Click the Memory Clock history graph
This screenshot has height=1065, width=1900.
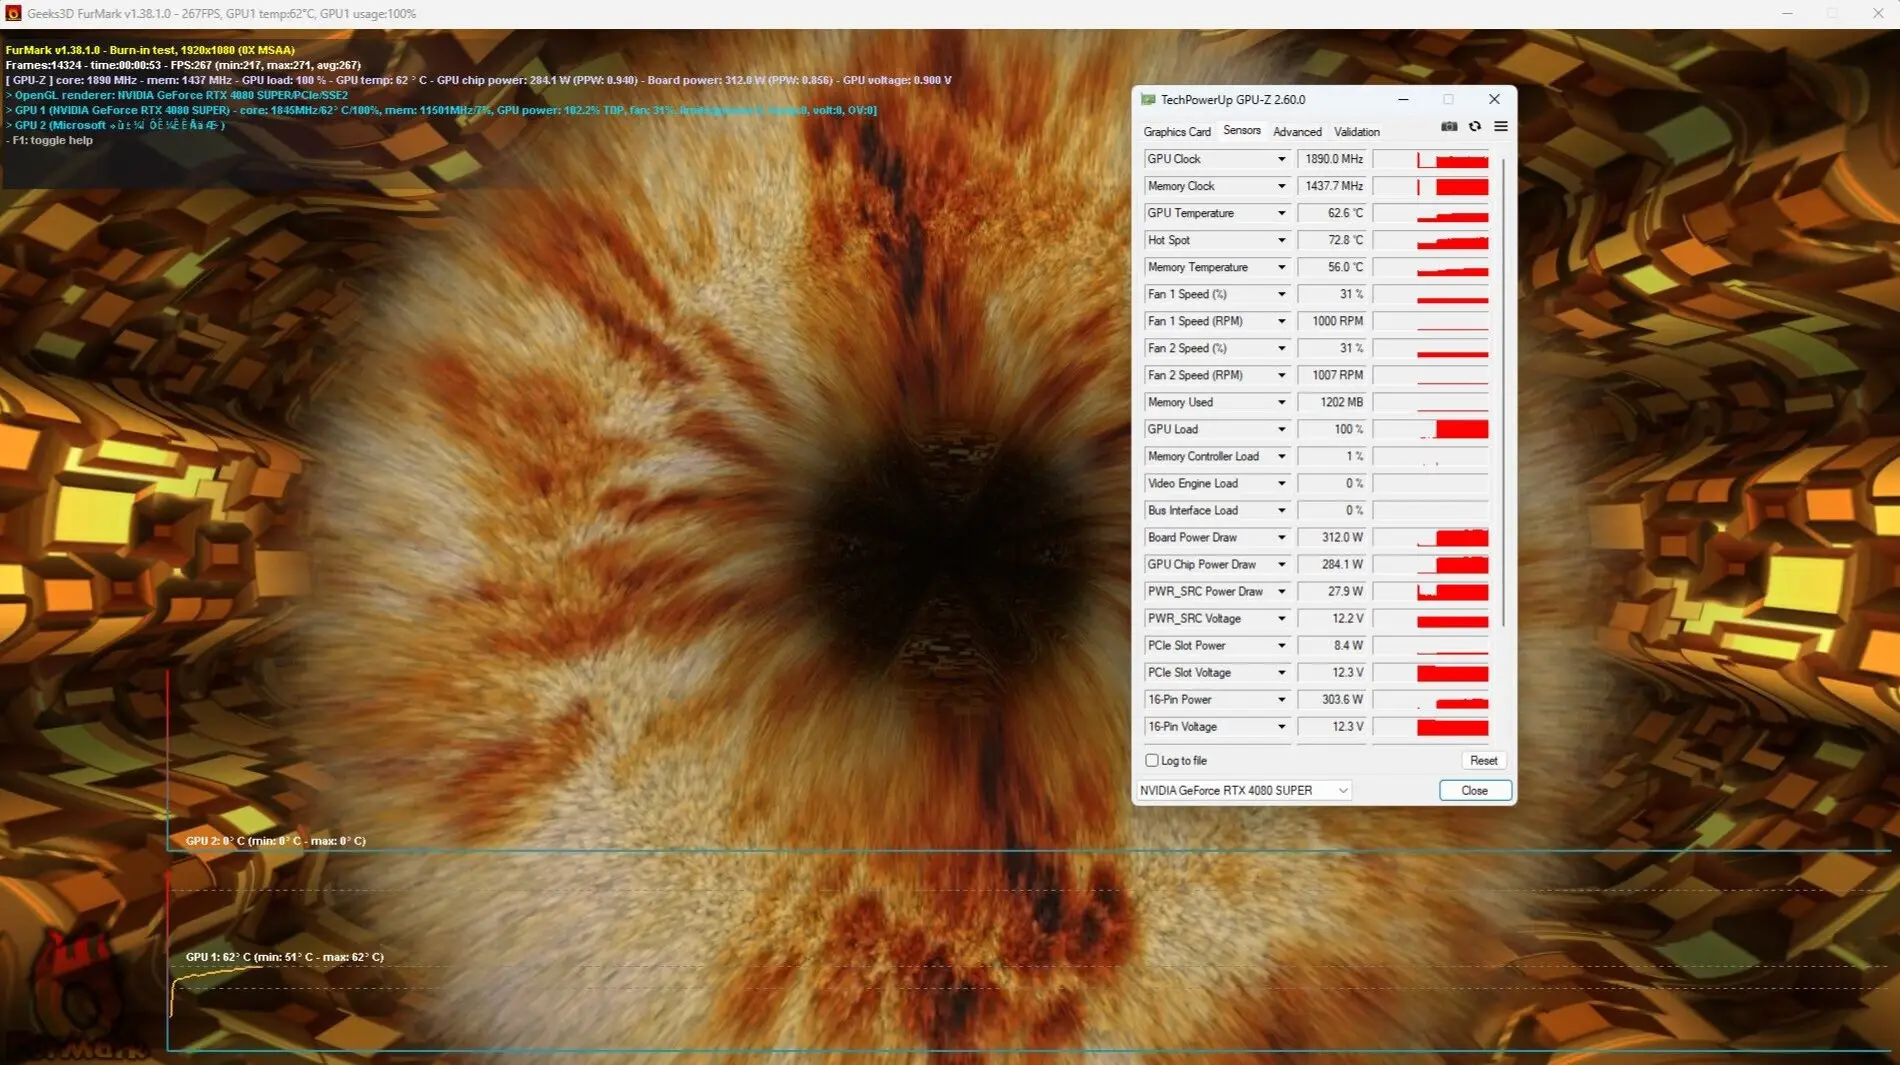[1431, 187]
